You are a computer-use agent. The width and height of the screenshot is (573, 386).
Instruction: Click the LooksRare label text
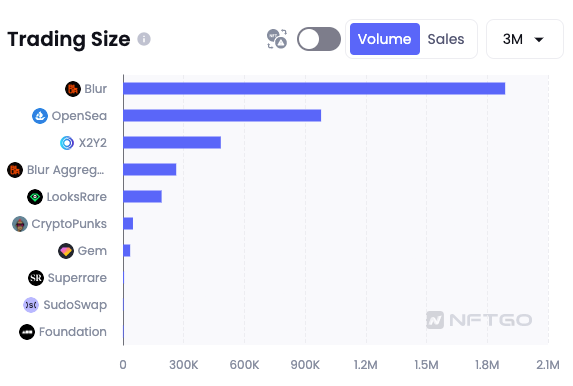77,197
